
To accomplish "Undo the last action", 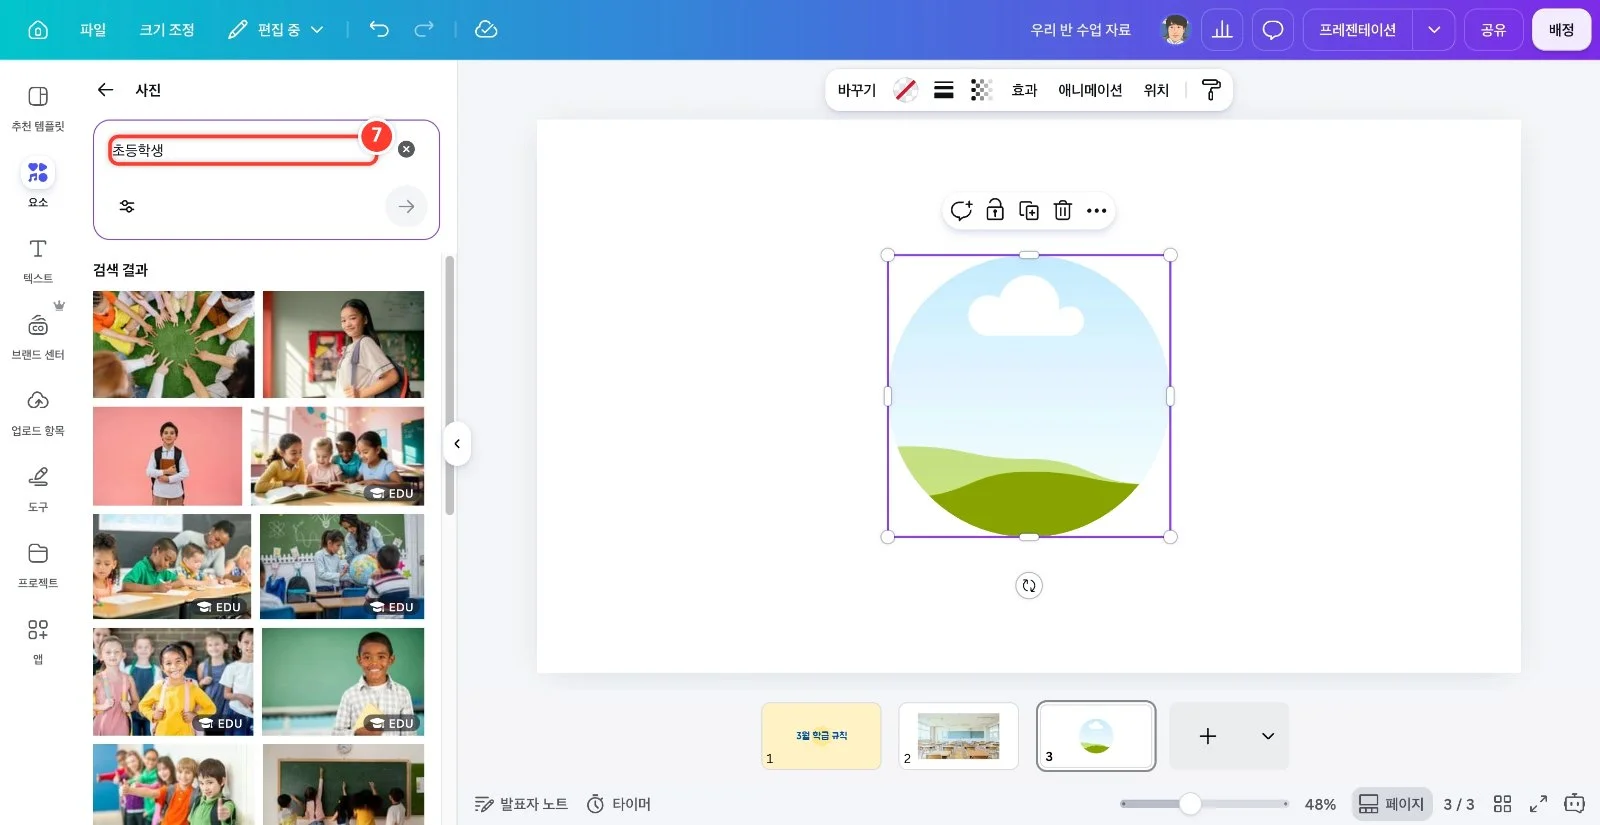I will 379,30.
